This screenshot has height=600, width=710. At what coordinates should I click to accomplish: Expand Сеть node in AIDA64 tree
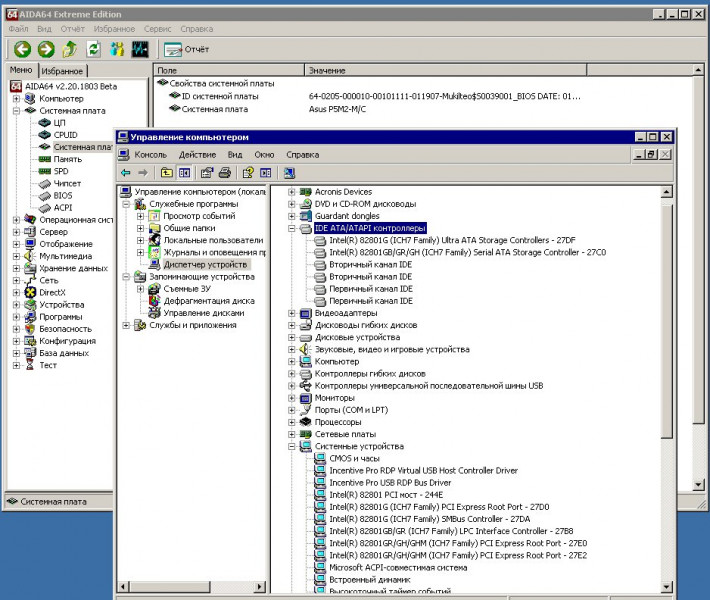point(16,280)
